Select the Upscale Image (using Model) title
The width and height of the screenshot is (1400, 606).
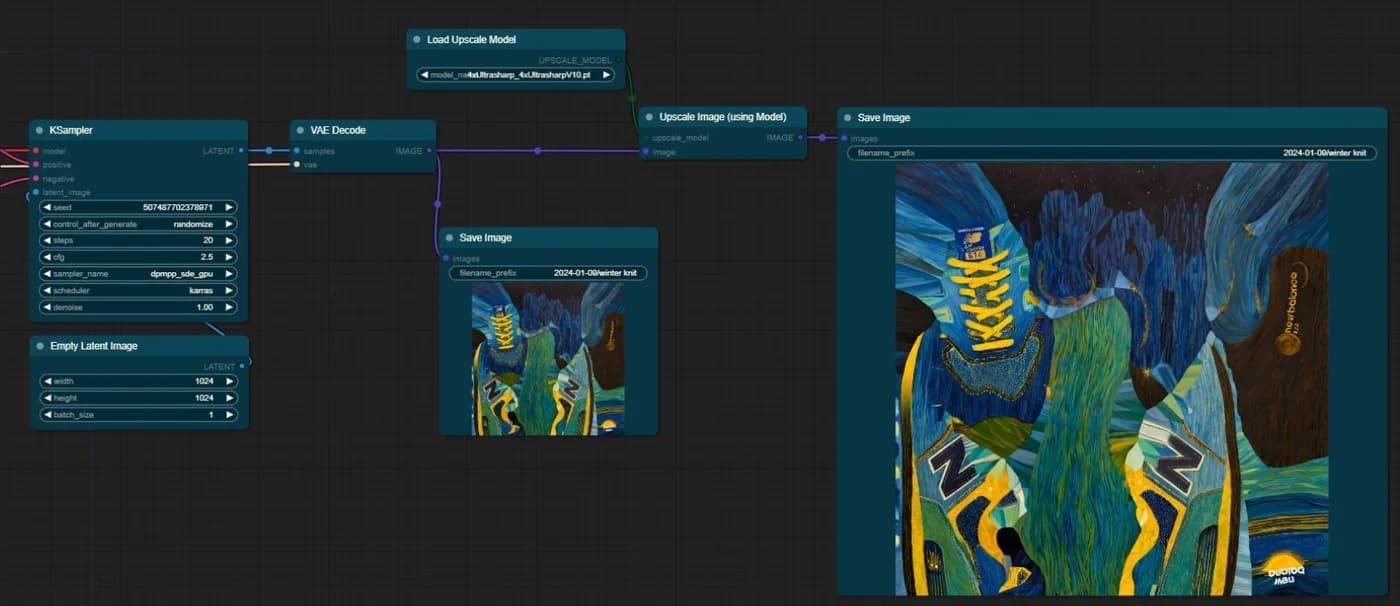(723, 117)
